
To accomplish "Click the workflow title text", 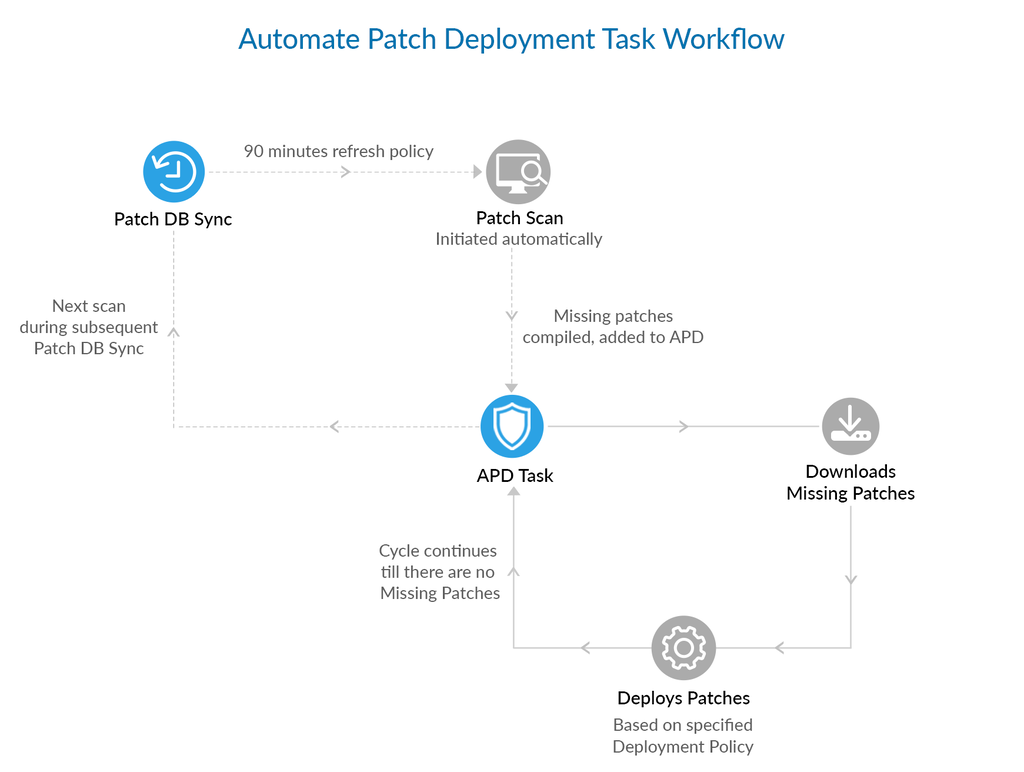I will pyautogui.click(x=511, y=39).
